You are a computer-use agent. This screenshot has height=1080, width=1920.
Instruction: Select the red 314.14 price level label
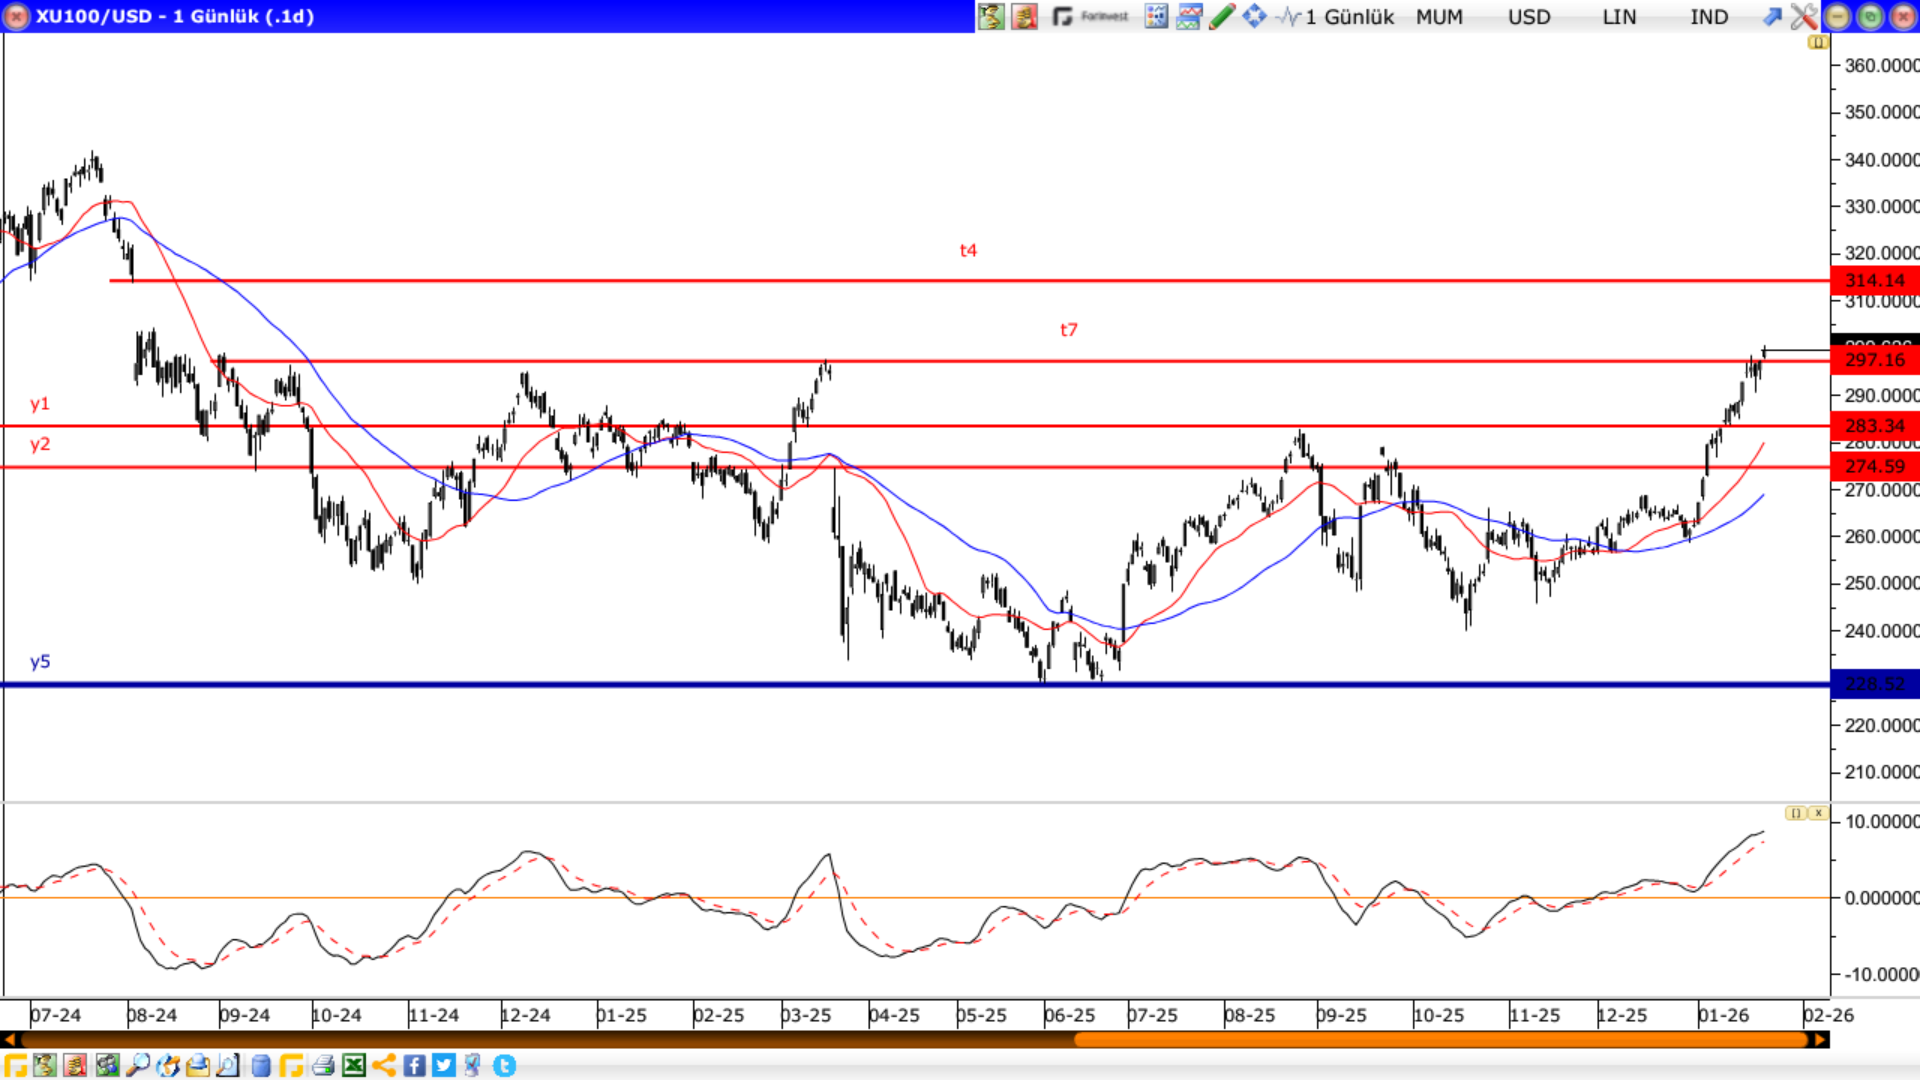1874,281
